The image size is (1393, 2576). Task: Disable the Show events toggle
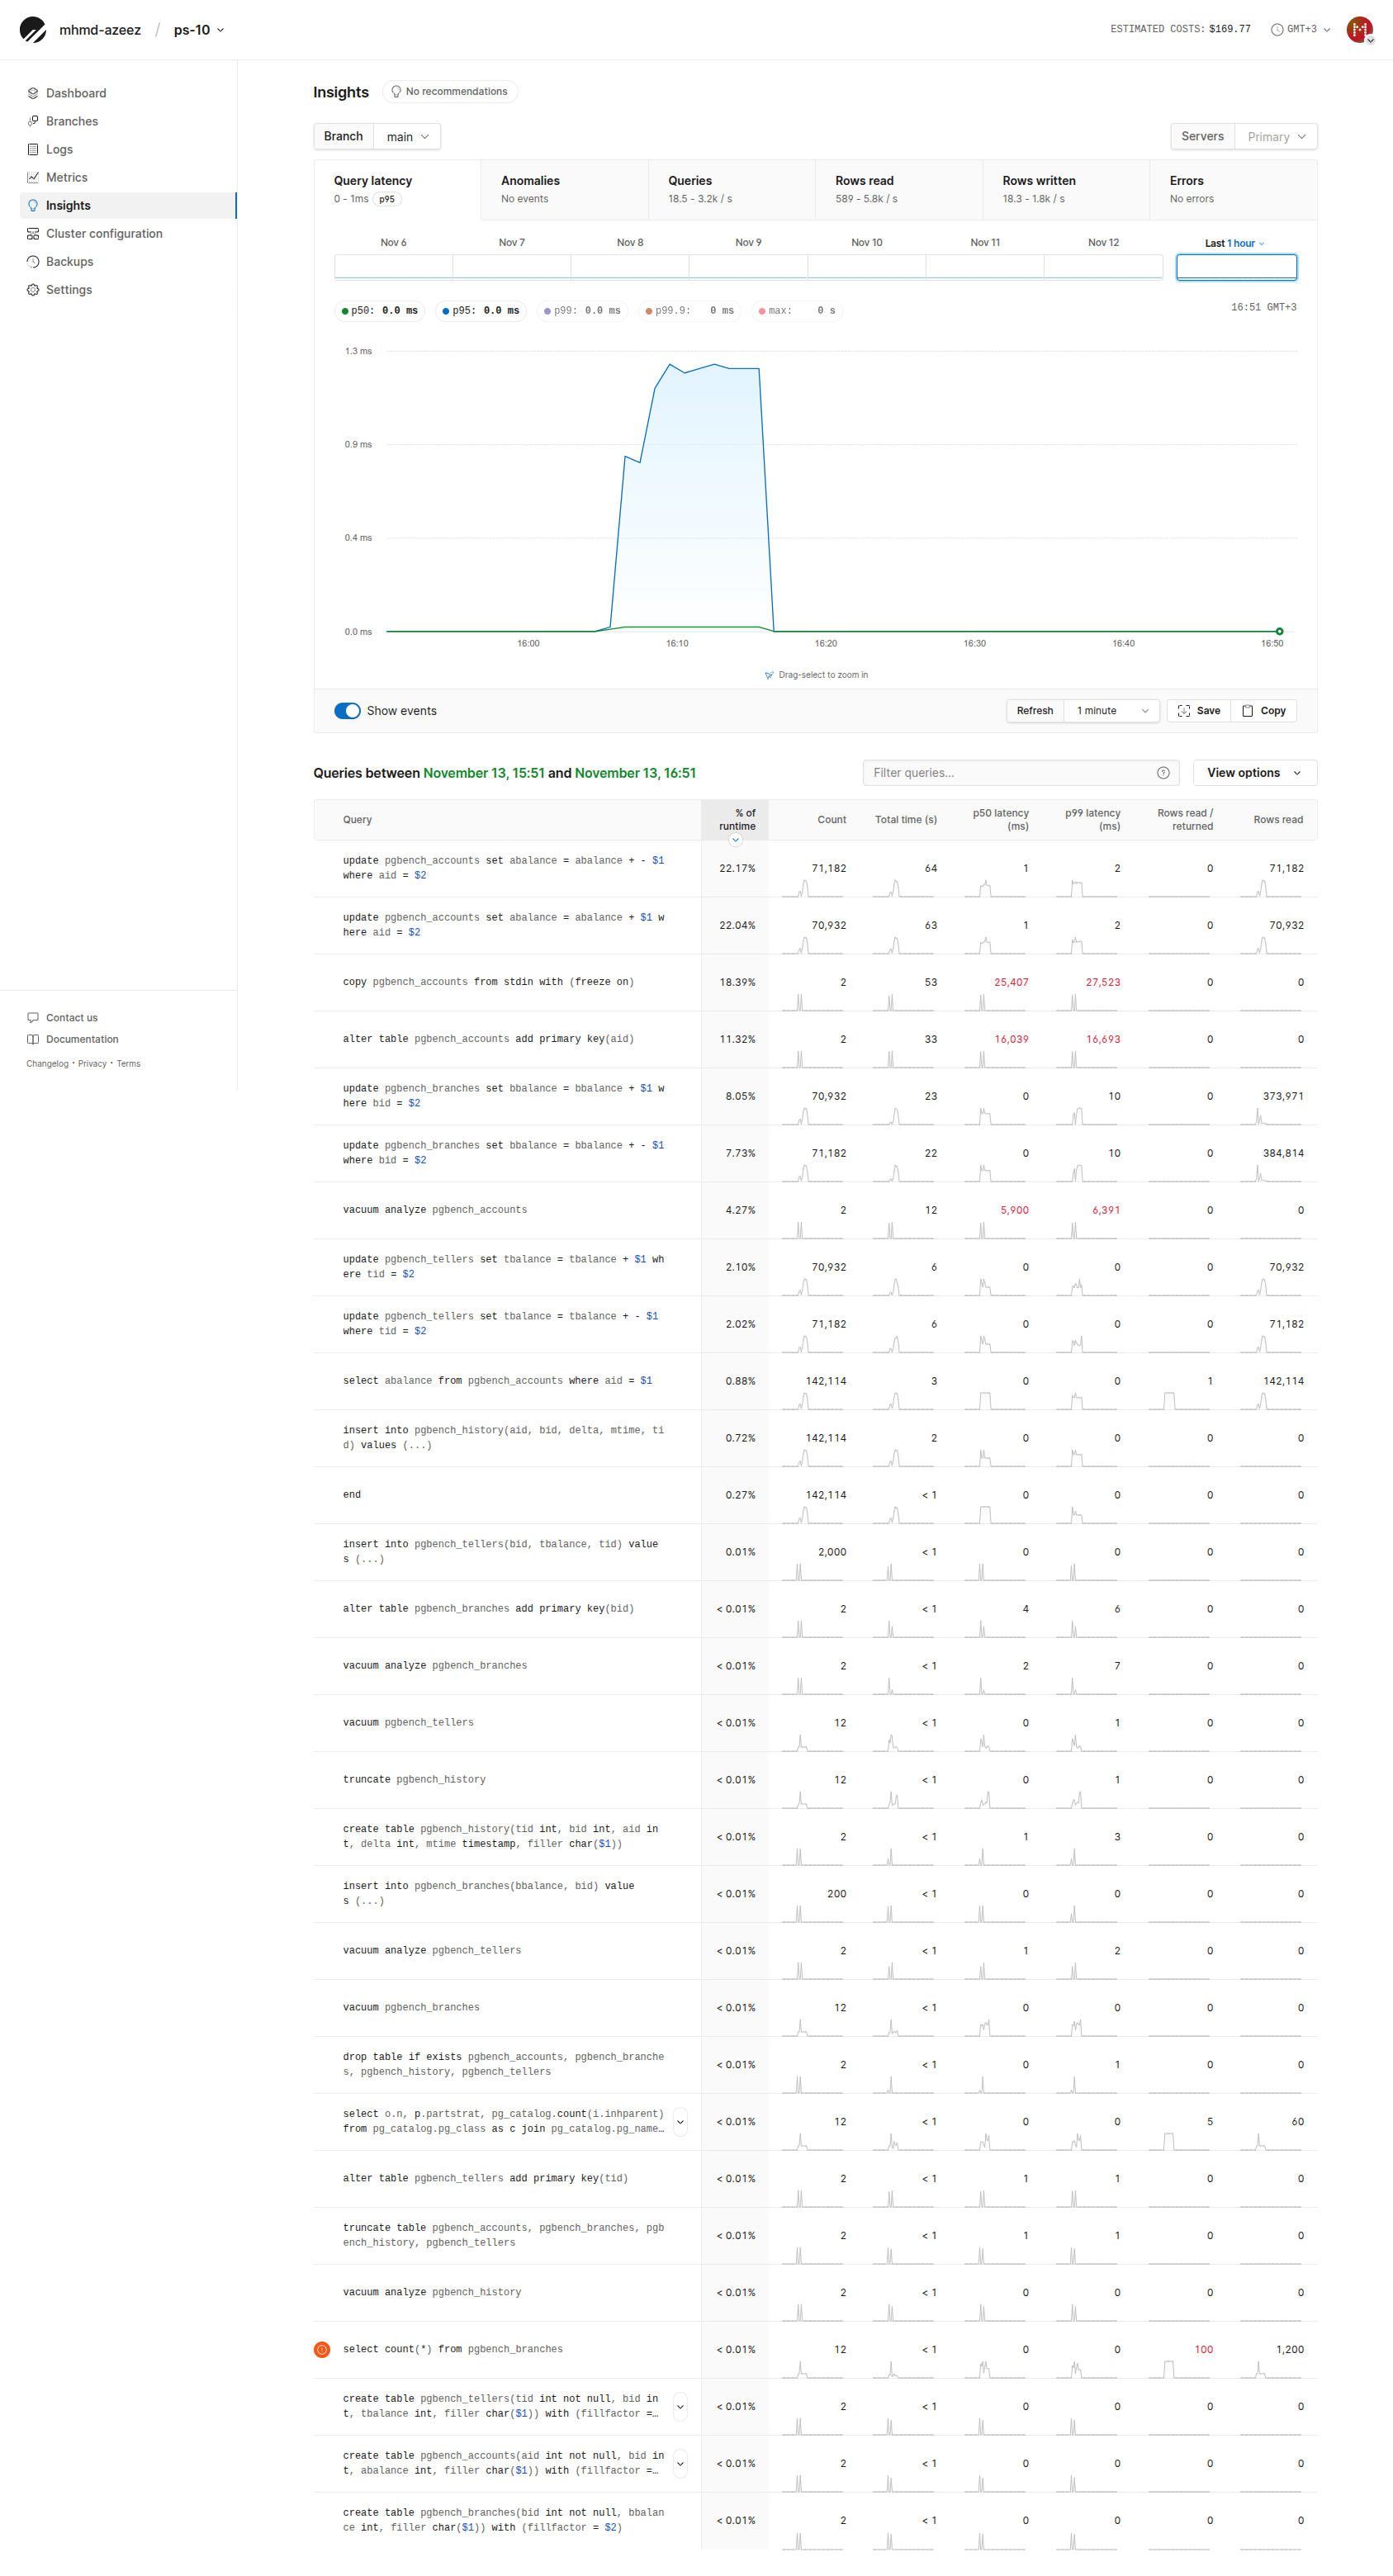(x=347, y=710)
